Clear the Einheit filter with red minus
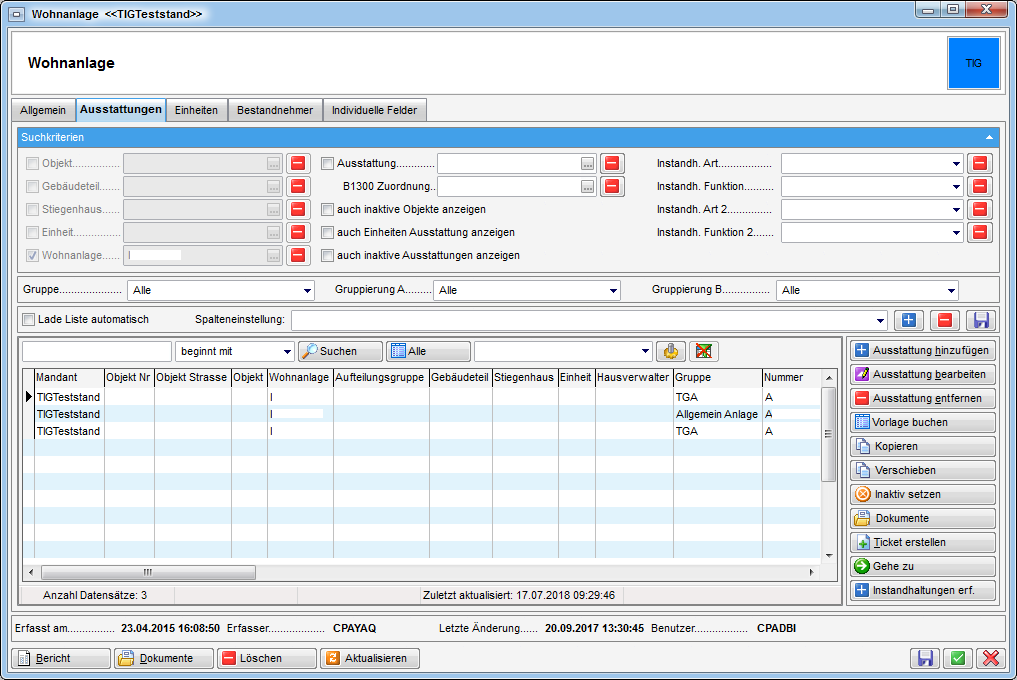 pos(298,232)
